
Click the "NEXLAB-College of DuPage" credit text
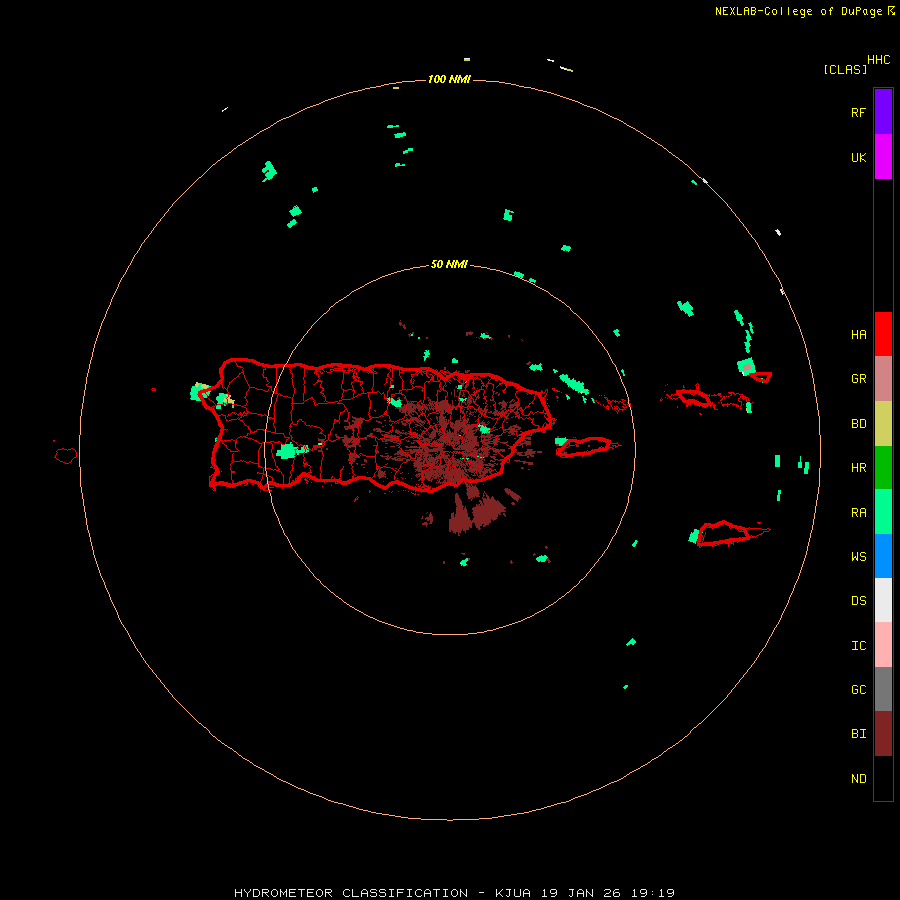pyautogui.click(x=798, y=11)
